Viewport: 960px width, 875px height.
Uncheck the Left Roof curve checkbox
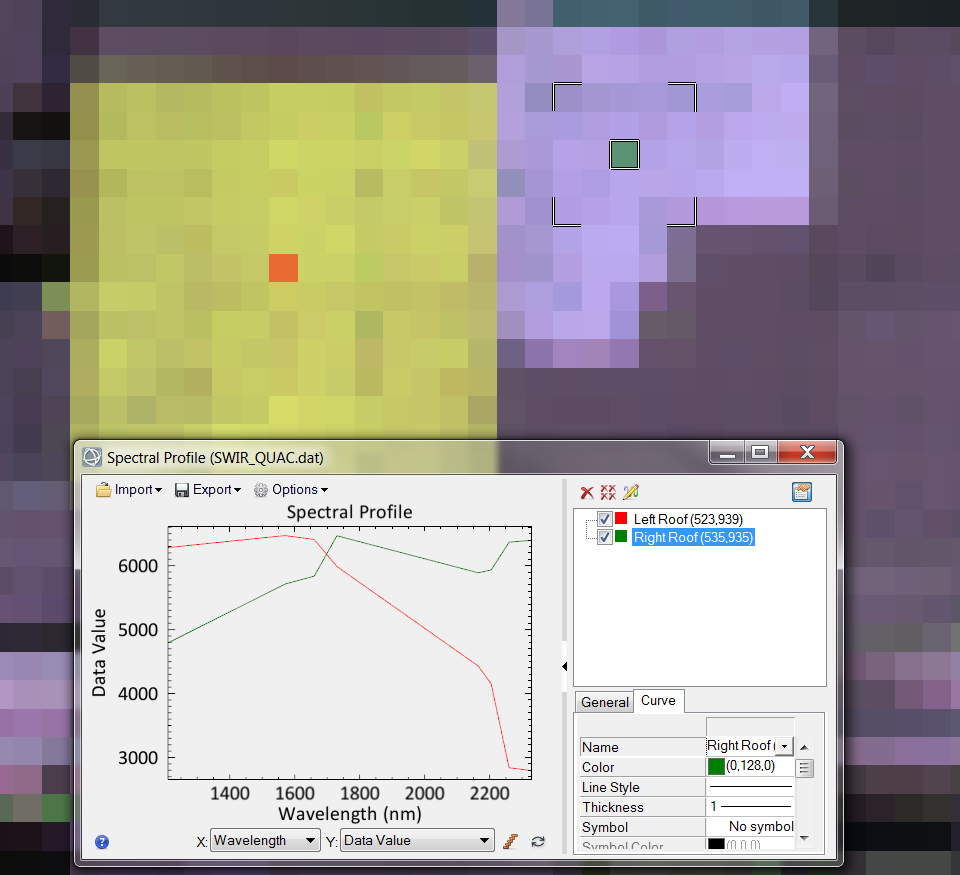605,519
